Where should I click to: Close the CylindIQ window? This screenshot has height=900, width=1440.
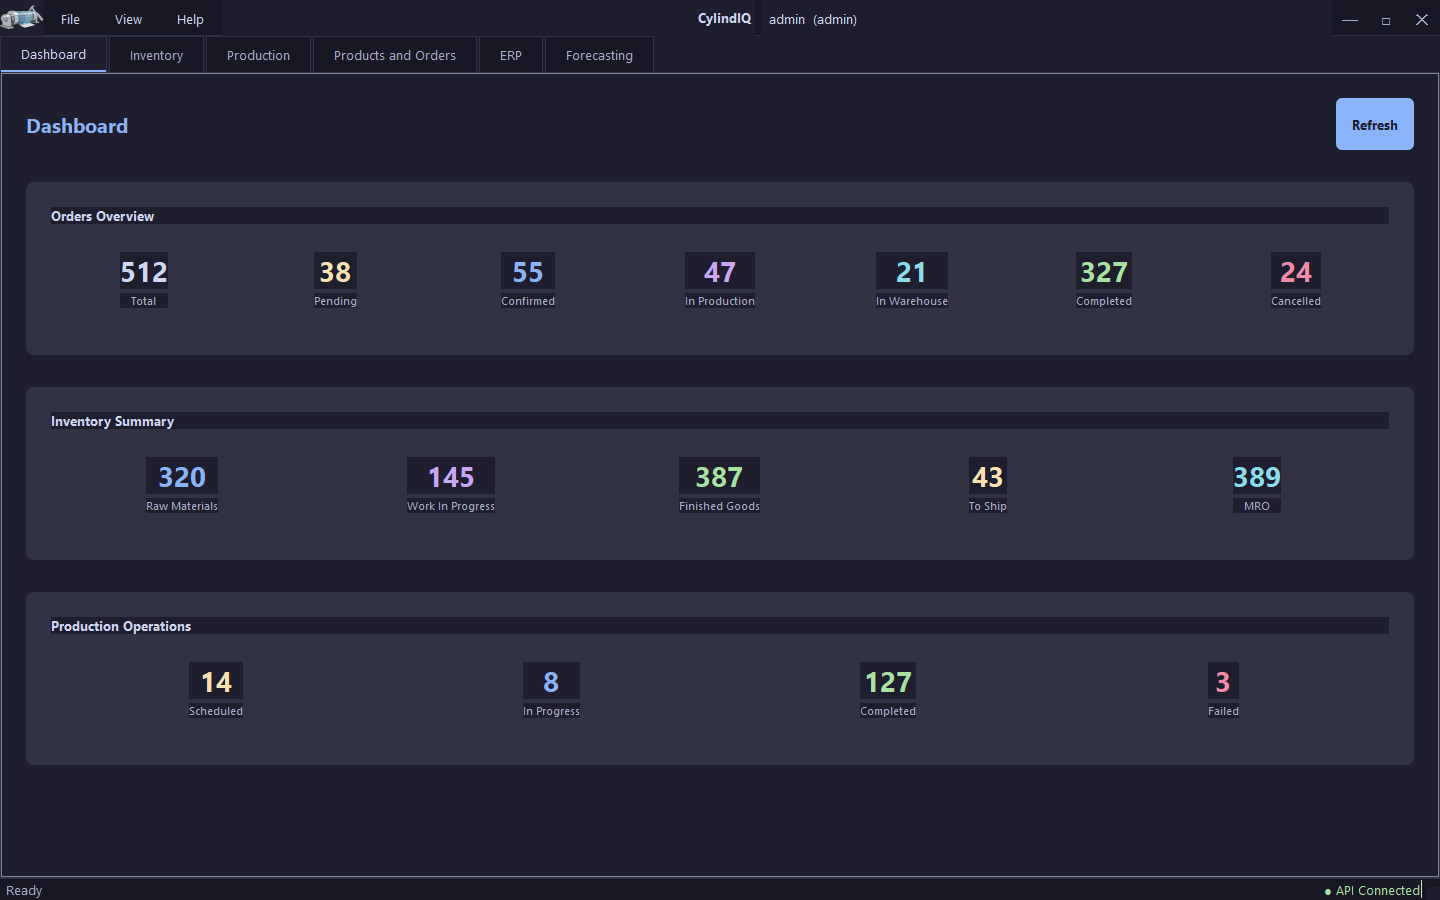[1422, 19]
